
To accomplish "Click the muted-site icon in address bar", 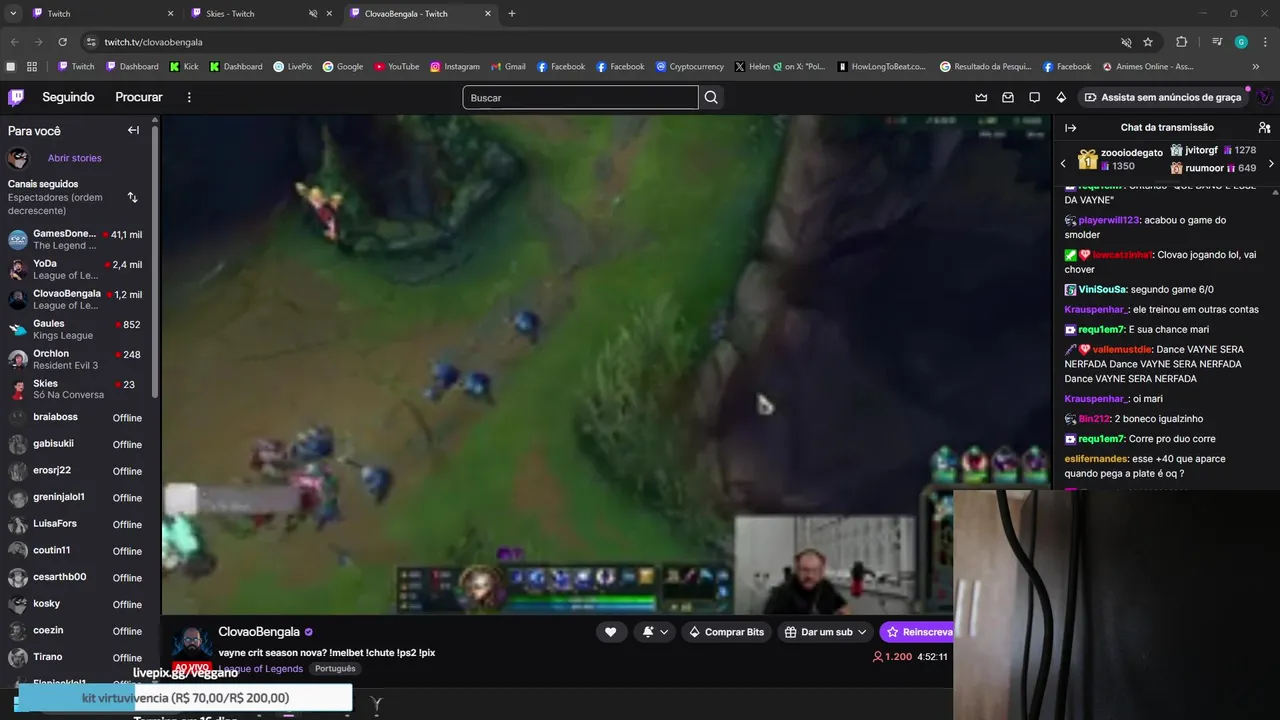I will click(1126, 42).
